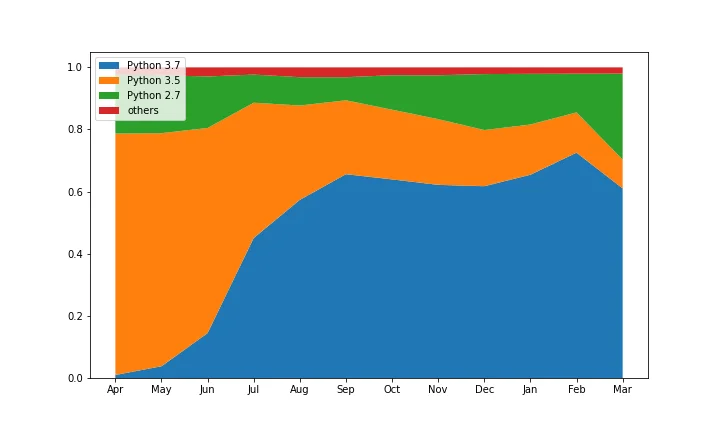720x432 pixels.
Task: Click the Sep x-axis label
Action: pyautogui.click(x=345, y=390)
